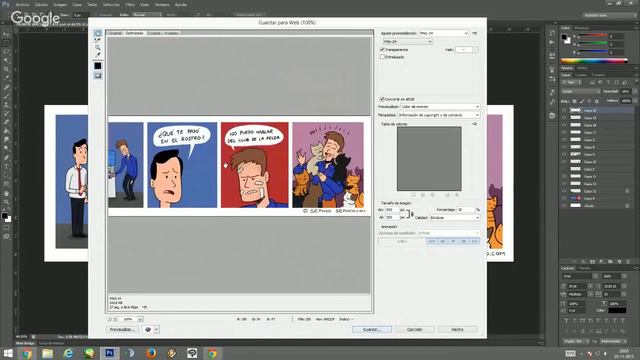The width and height of the screenshot is (640, 360).
Task: Open the Filtro menu in Photoshop
Action: (130, 4)
